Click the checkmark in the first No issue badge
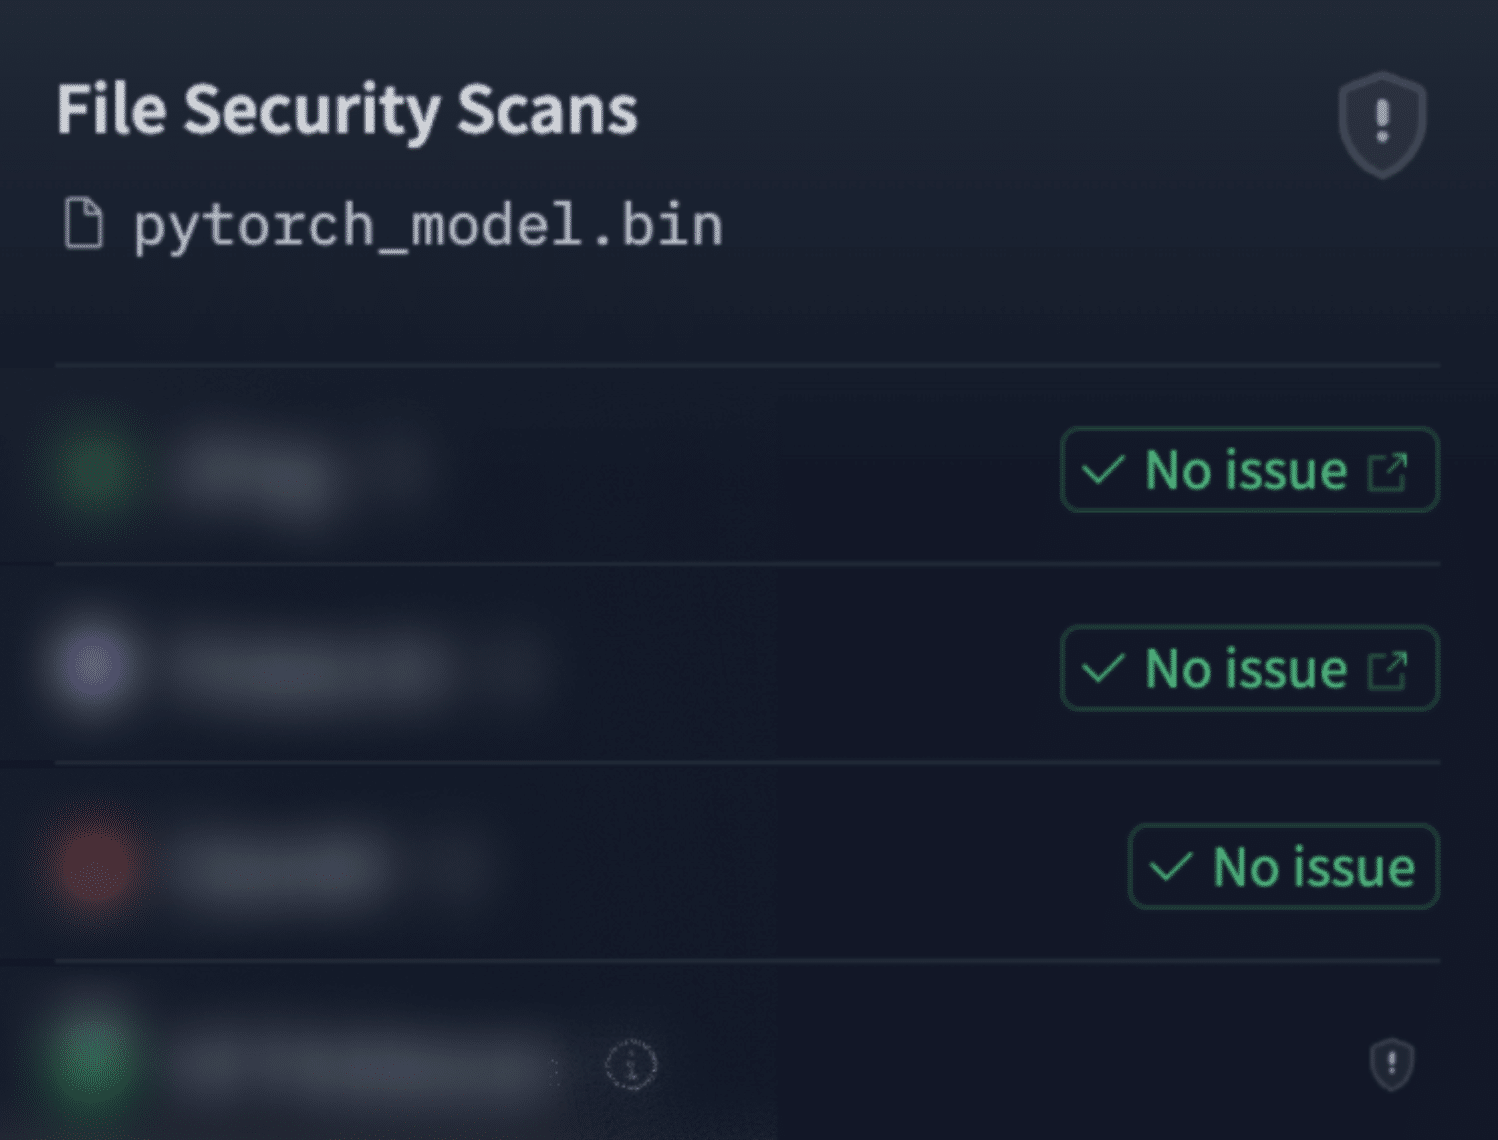The width and height of the screenshot is (1498, 1140). 1103,471
